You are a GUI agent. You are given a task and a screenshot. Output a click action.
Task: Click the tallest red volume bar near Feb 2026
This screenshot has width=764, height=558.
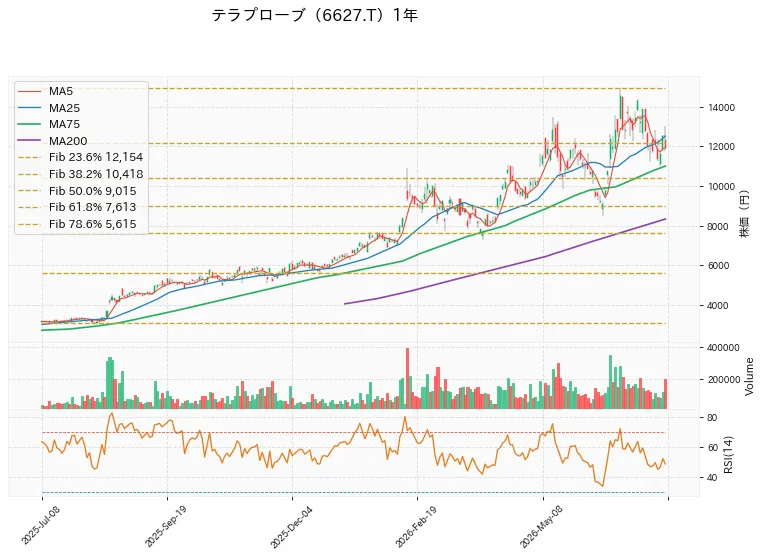click(x=408, y=378)
